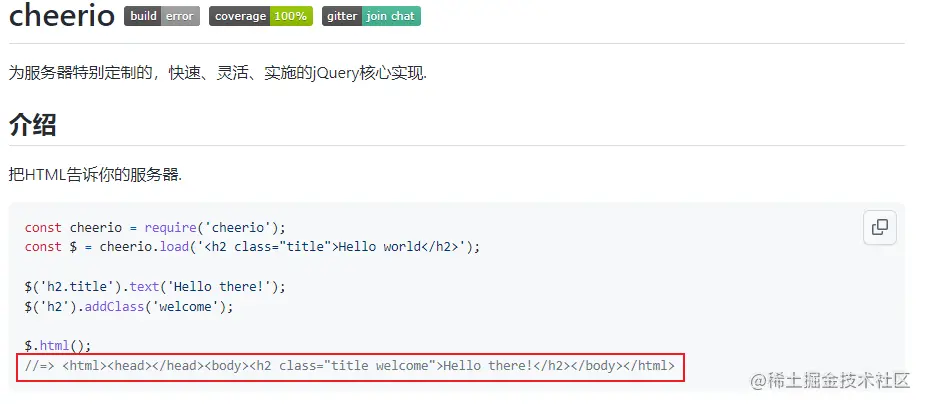
Task: Select the 把HTML告诉你的服务器 paragraph
Action: pos(96,175)
